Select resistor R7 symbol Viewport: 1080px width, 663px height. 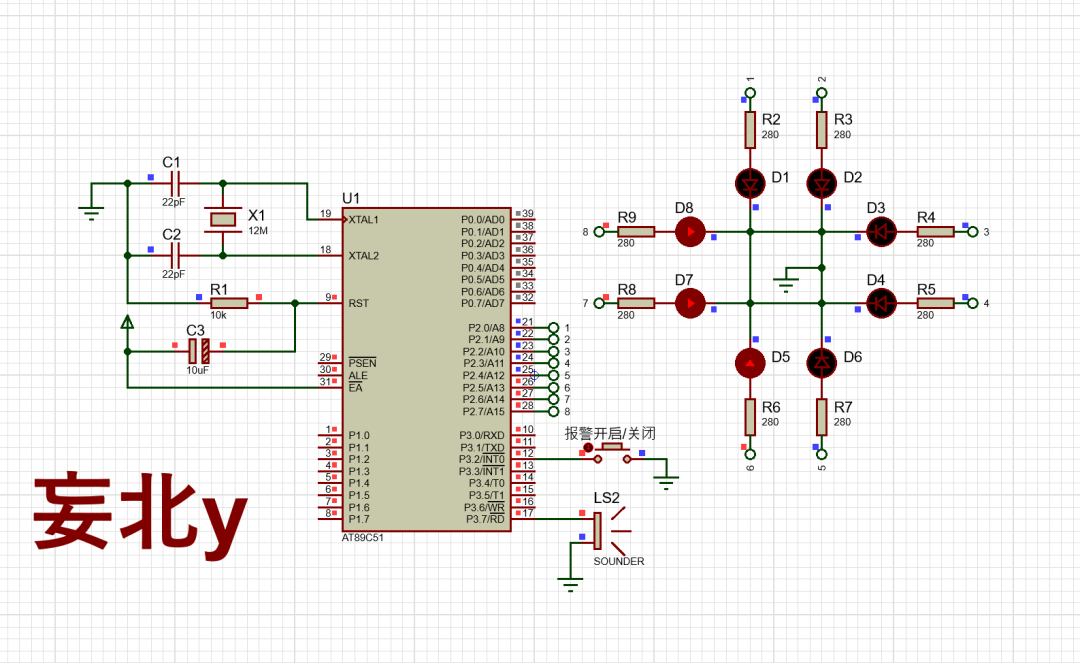point(822,417)
